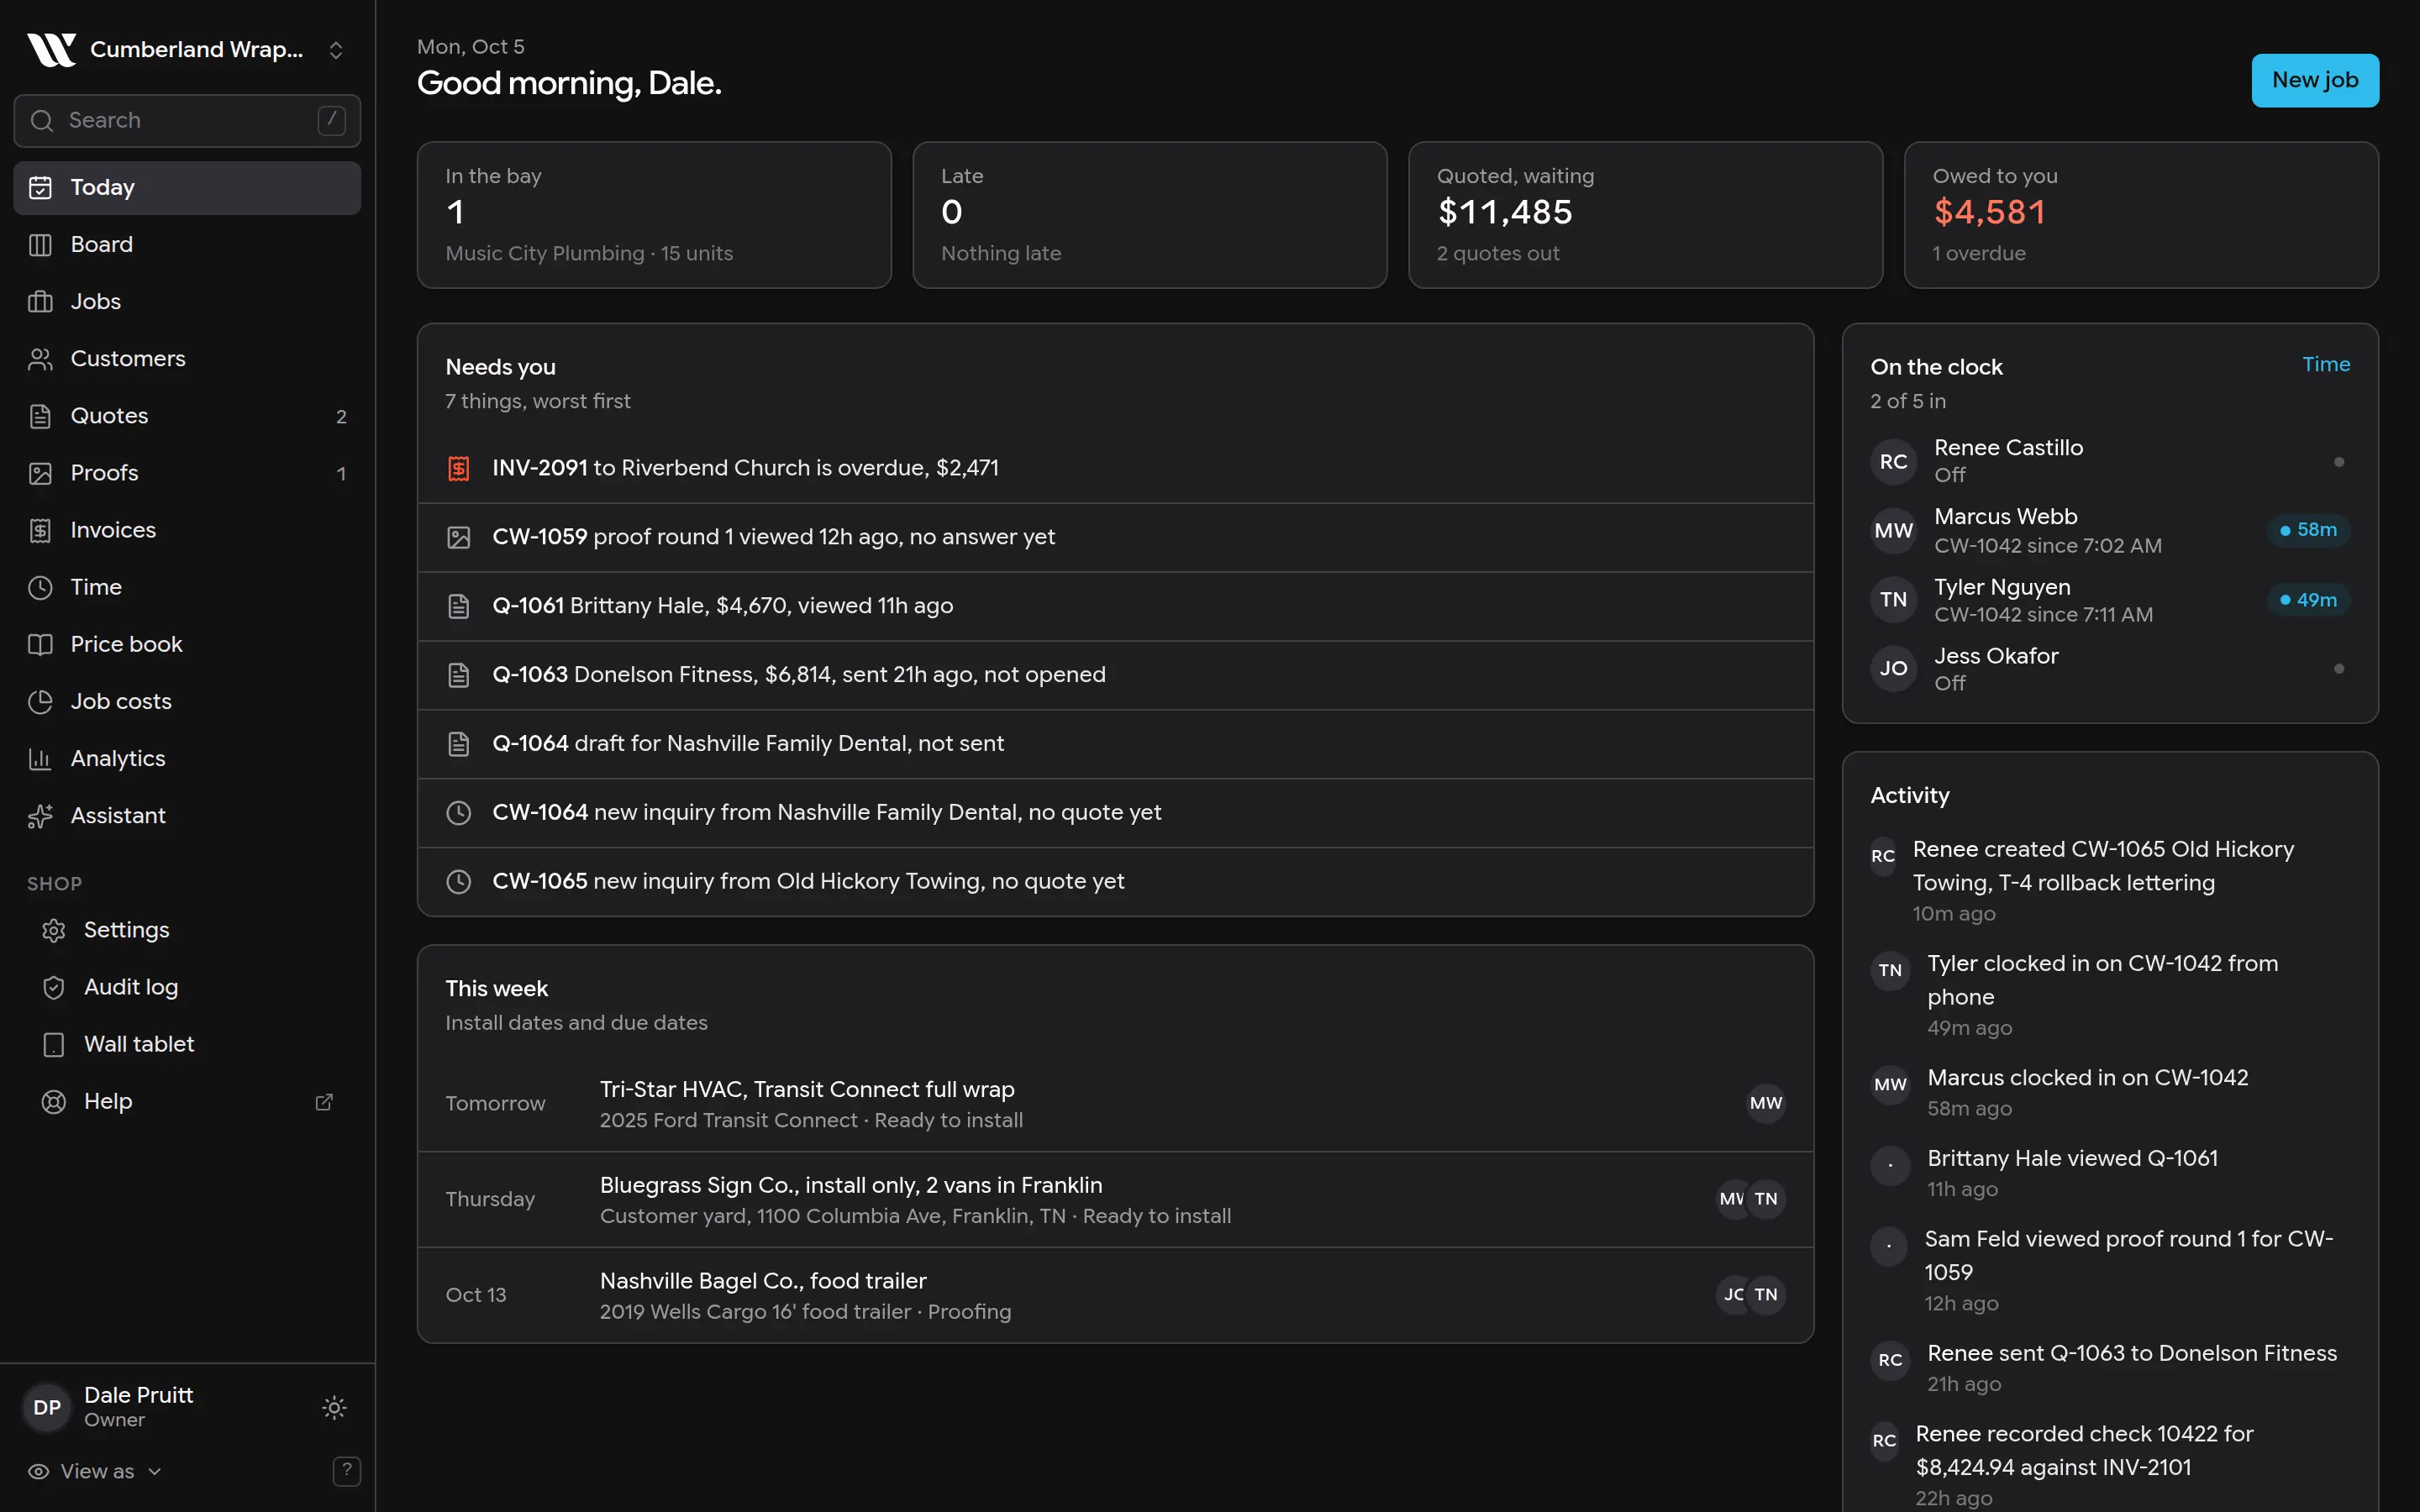This screenshot has height=1512, width=2420.
Task: Select Renee Castillo in On the clock
Action: (x=2109, y=461)
